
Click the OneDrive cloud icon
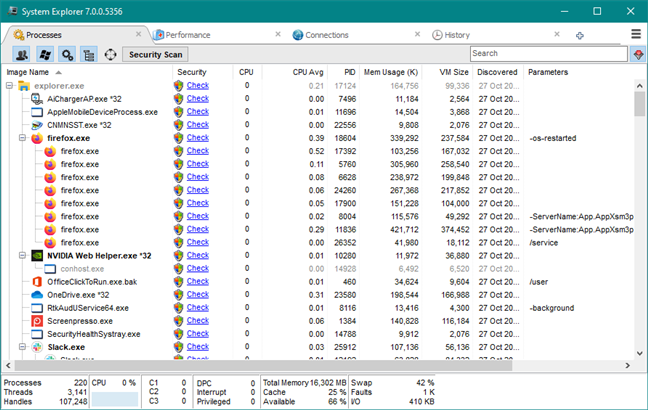(x=37, y=295)
